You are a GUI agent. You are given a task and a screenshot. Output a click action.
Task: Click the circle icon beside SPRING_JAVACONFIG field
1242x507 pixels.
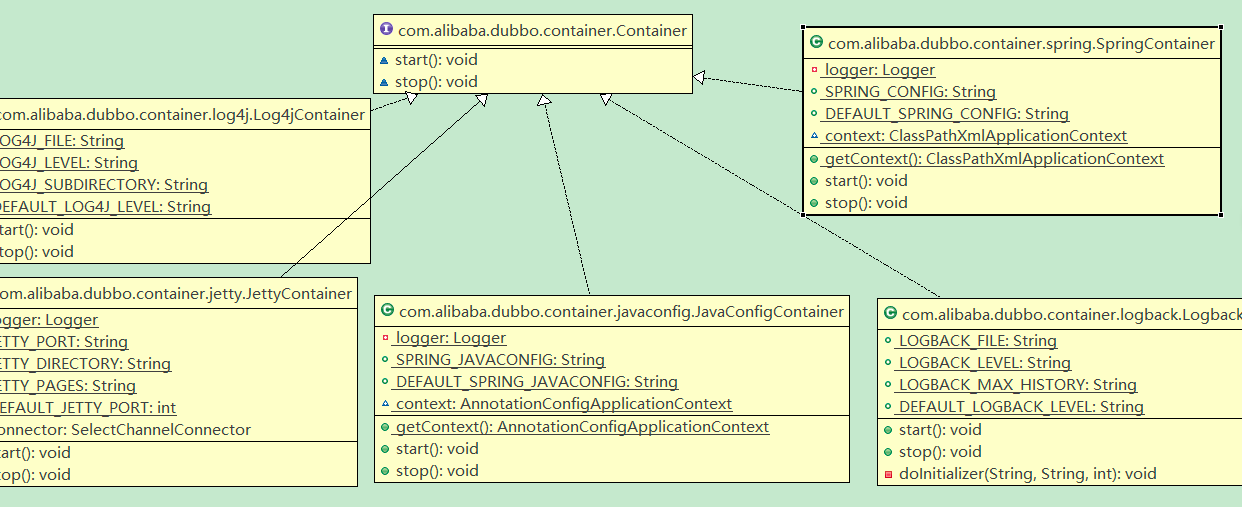pos(386,360)
